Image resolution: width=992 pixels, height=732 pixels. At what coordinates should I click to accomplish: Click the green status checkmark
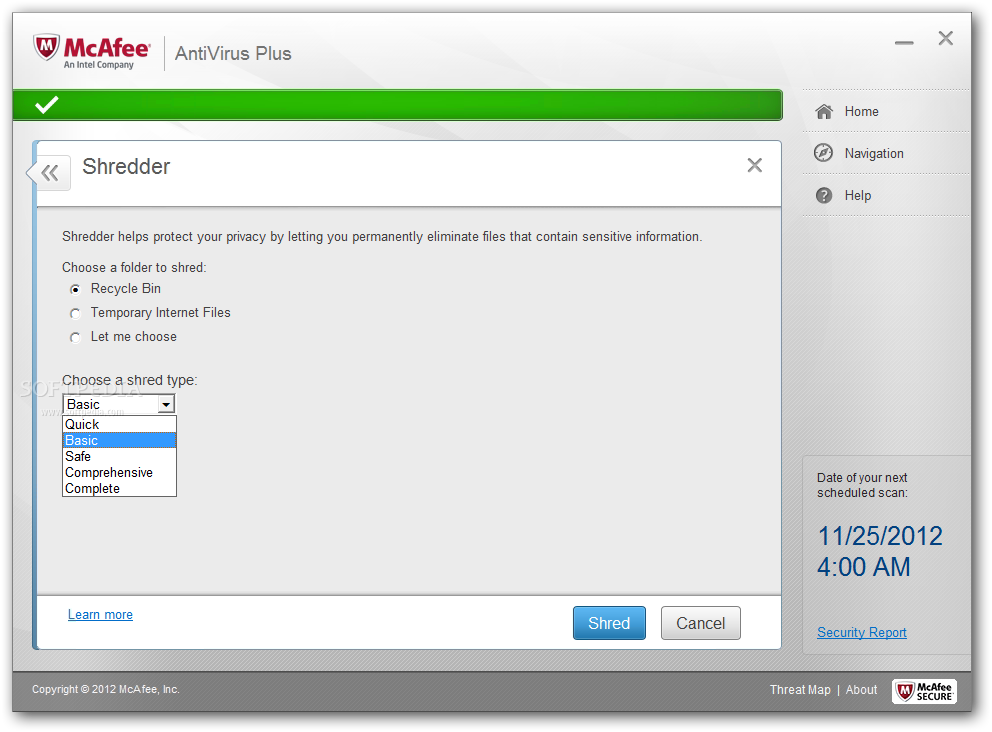tap(47, 104)
